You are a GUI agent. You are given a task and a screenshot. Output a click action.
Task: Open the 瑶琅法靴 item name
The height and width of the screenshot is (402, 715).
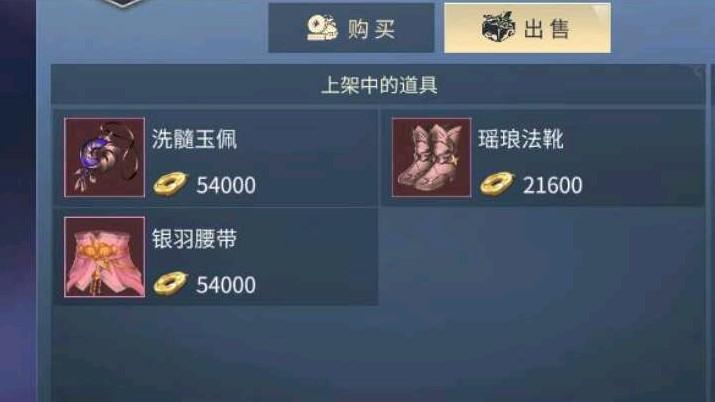pos(521,139)
